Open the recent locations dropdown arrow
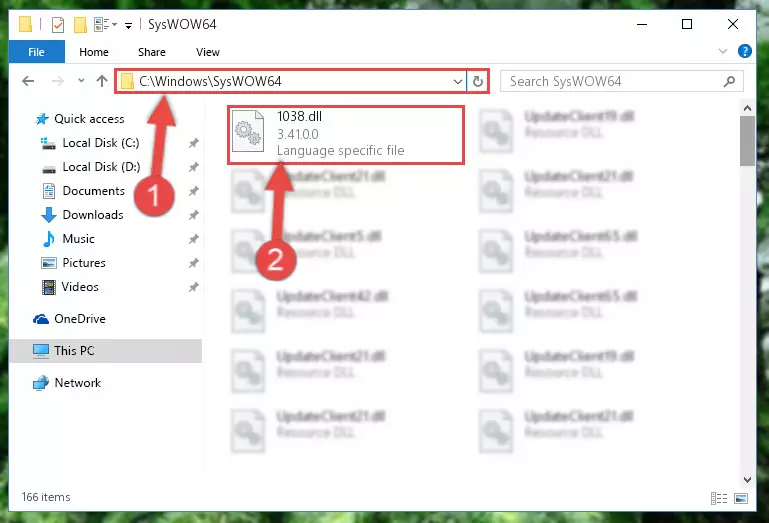 pyautogui.click(x=81, y=80)
